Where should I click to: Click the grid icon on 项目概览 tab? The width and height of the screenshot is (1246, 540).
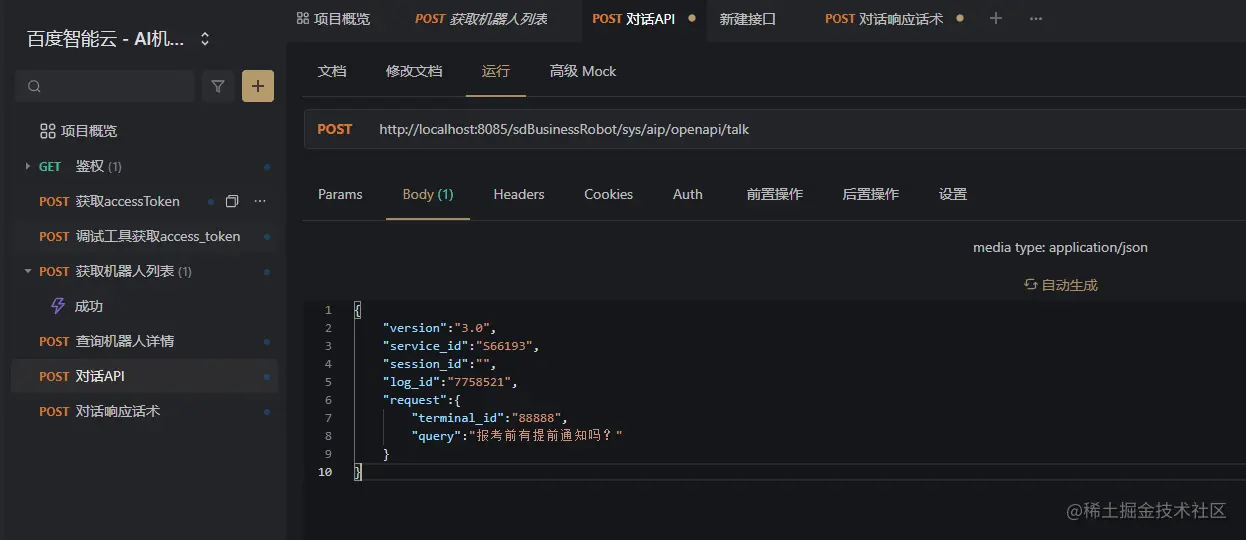point(303,18)
